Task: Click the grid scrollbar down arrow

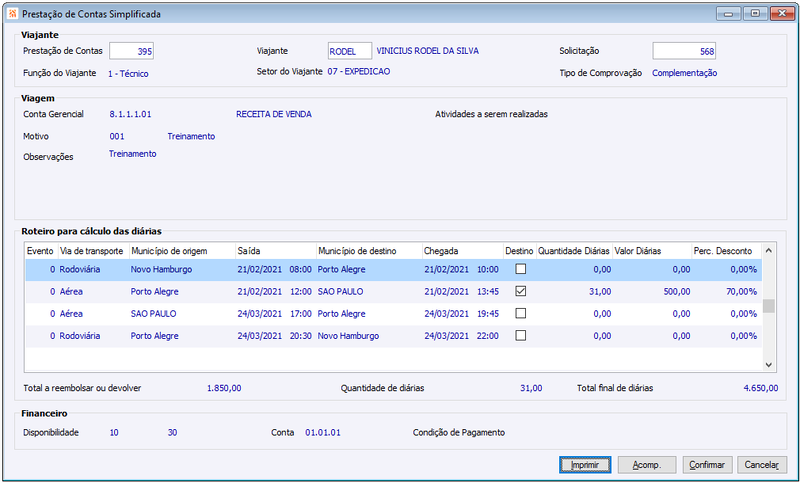Action: tap(769, 365)
